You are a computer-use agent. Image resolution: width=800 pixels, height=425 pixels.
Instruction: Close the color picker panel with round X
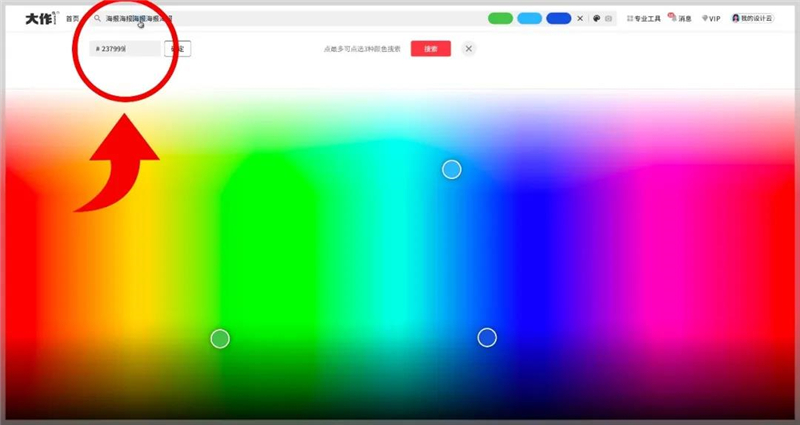[x=469, y=48]
